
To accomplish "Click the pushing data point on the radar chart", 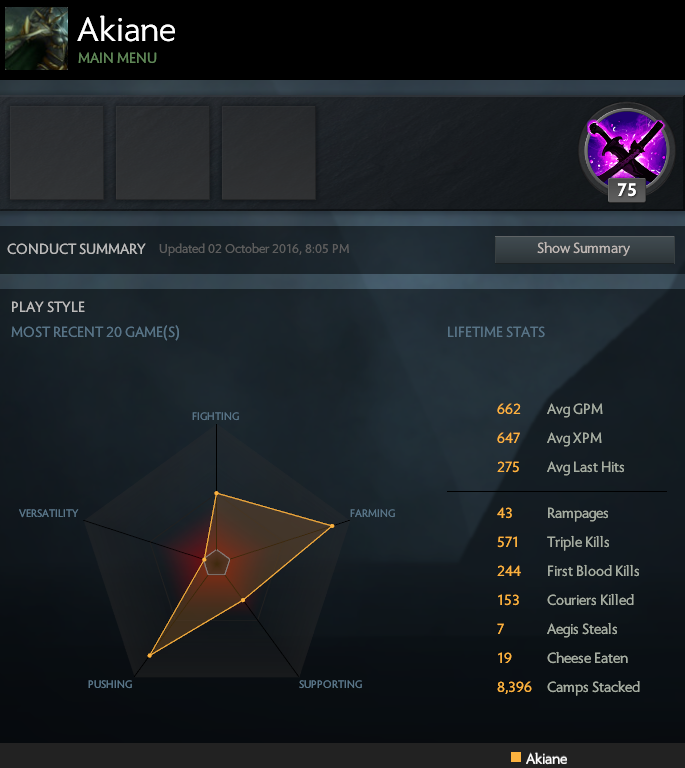I will coord(150,655).
